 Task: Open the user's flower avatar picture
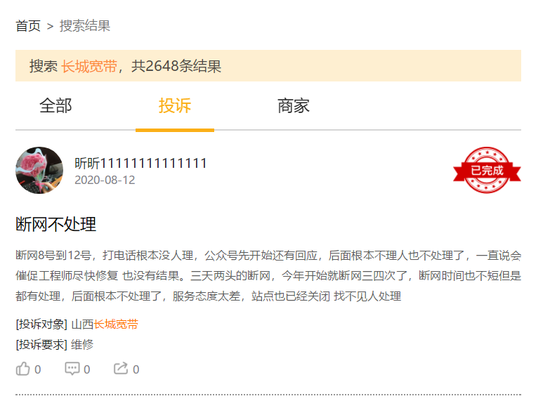(x=39, y=170)
